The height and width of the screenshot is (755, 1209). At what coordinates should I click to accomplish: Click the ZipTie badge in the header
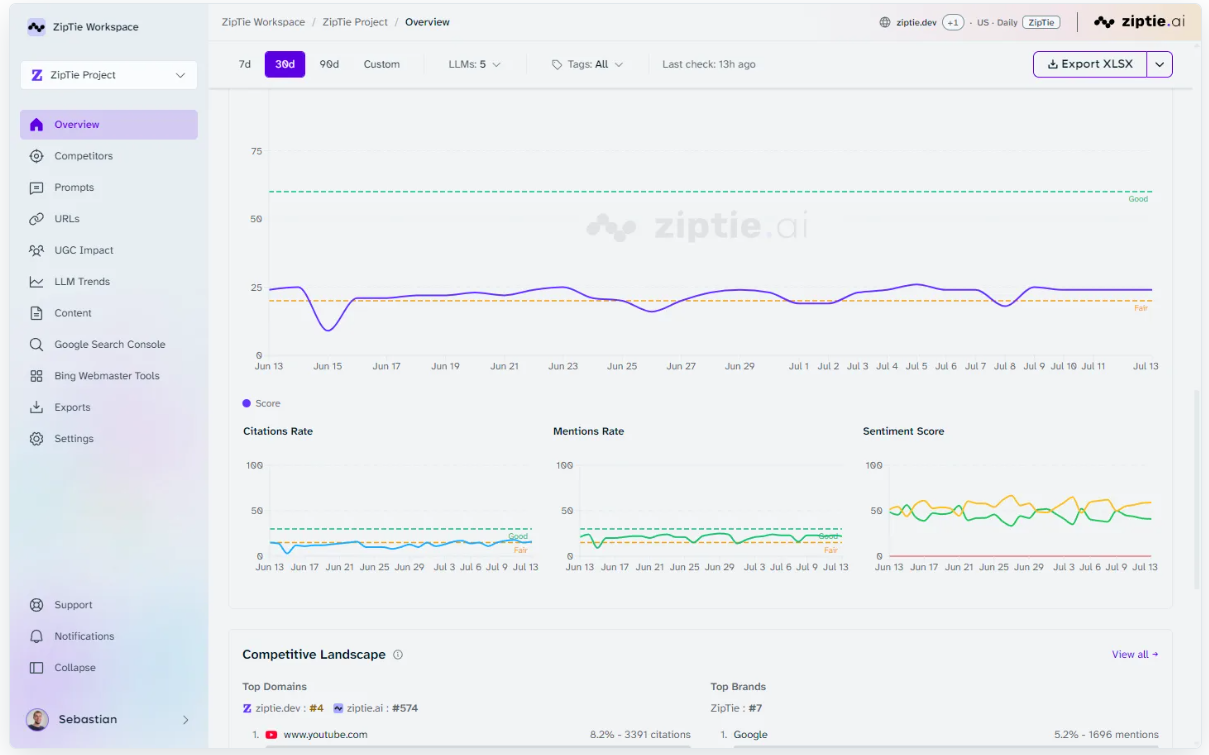point(1041,22)
